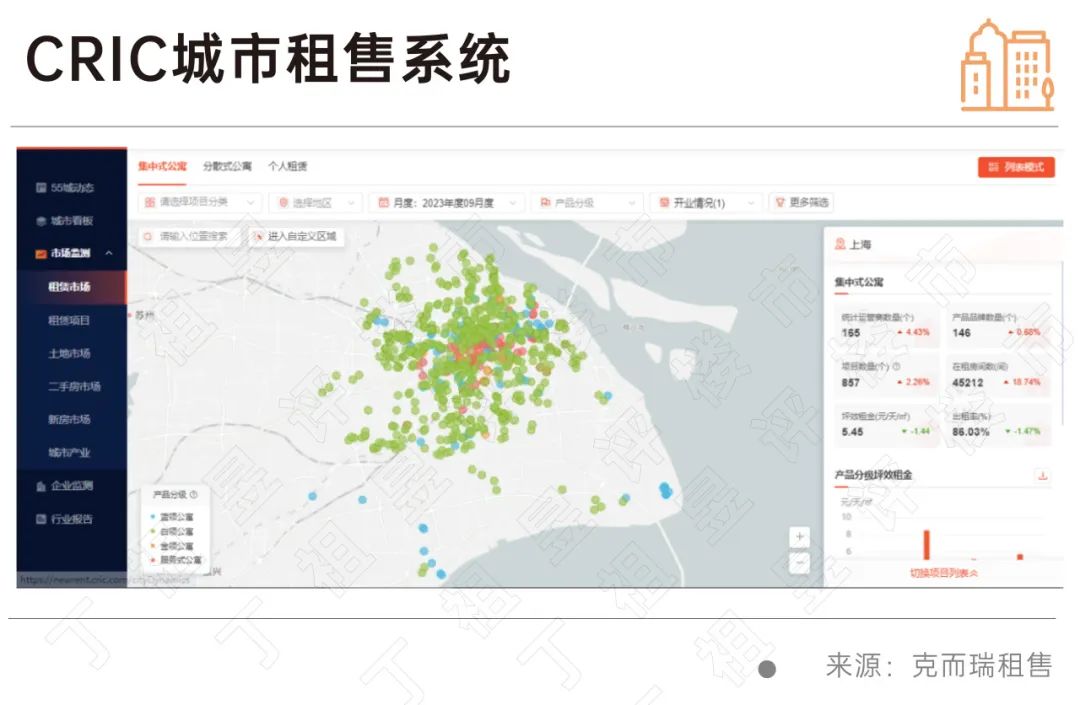The image size is (1080, 705).
Task: Click the 列表模式 button
Action: 1016,167
